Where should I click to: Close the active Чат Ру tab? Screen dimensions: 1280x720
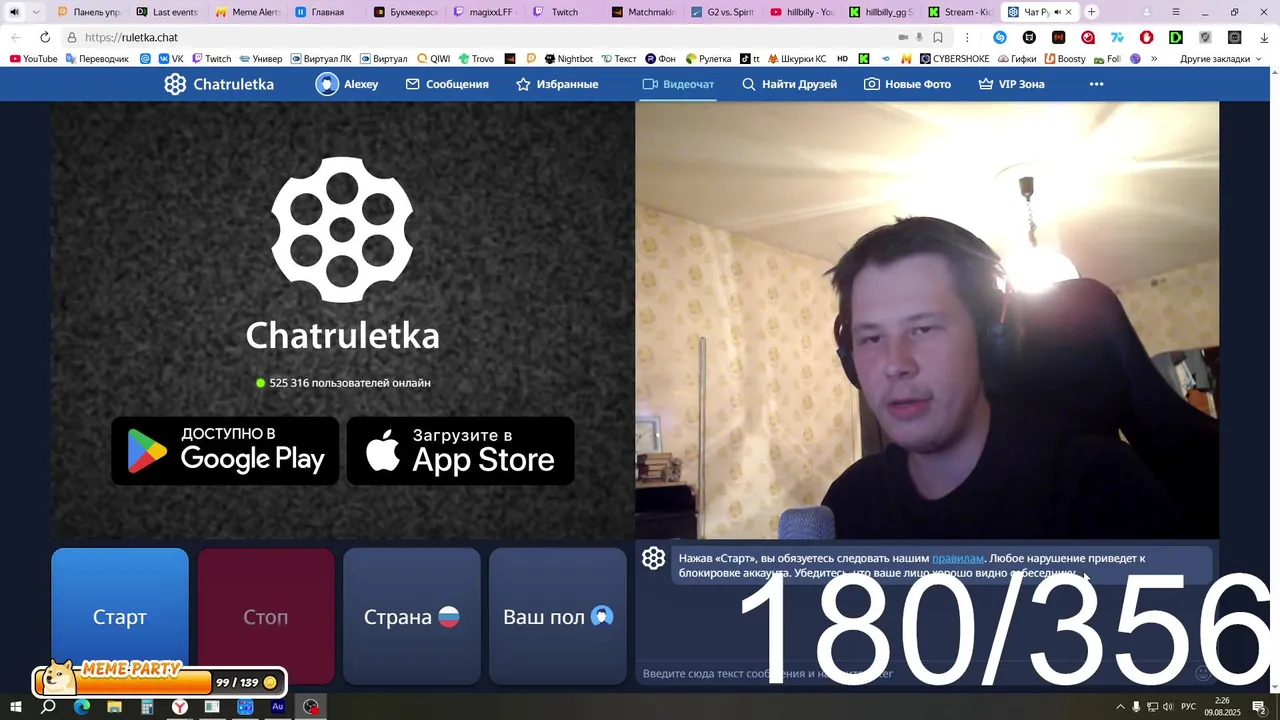coord(1069,12)
